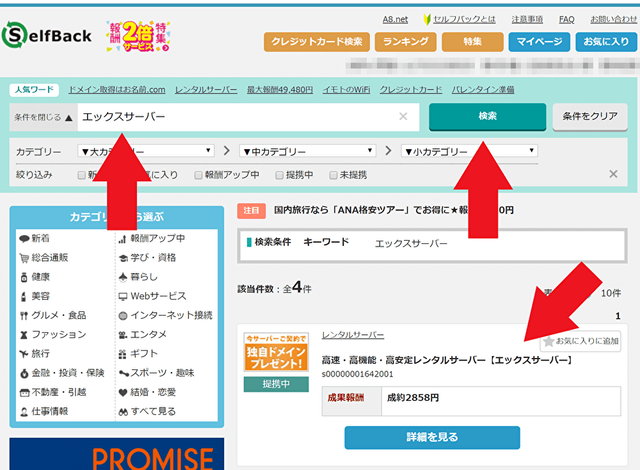Open the PROMISE advertisement banner

click(x=117, y=454)
